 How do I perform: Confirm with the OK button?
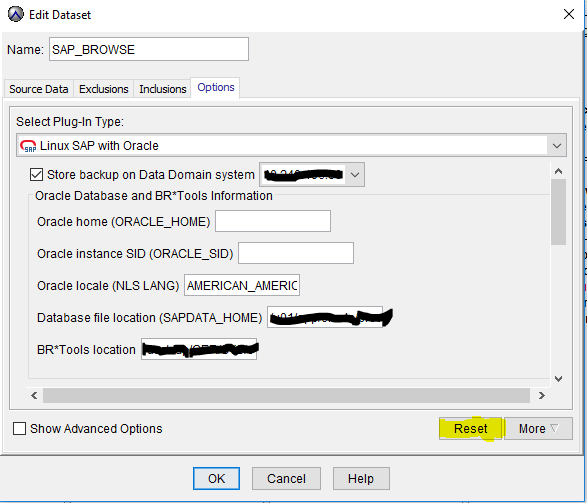[216, 478]
